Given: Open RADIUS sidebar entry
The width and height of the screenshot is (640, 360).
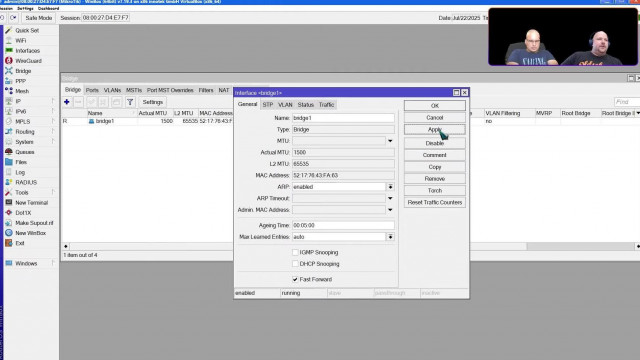Looking at the screenshot, I should (26, 182).
